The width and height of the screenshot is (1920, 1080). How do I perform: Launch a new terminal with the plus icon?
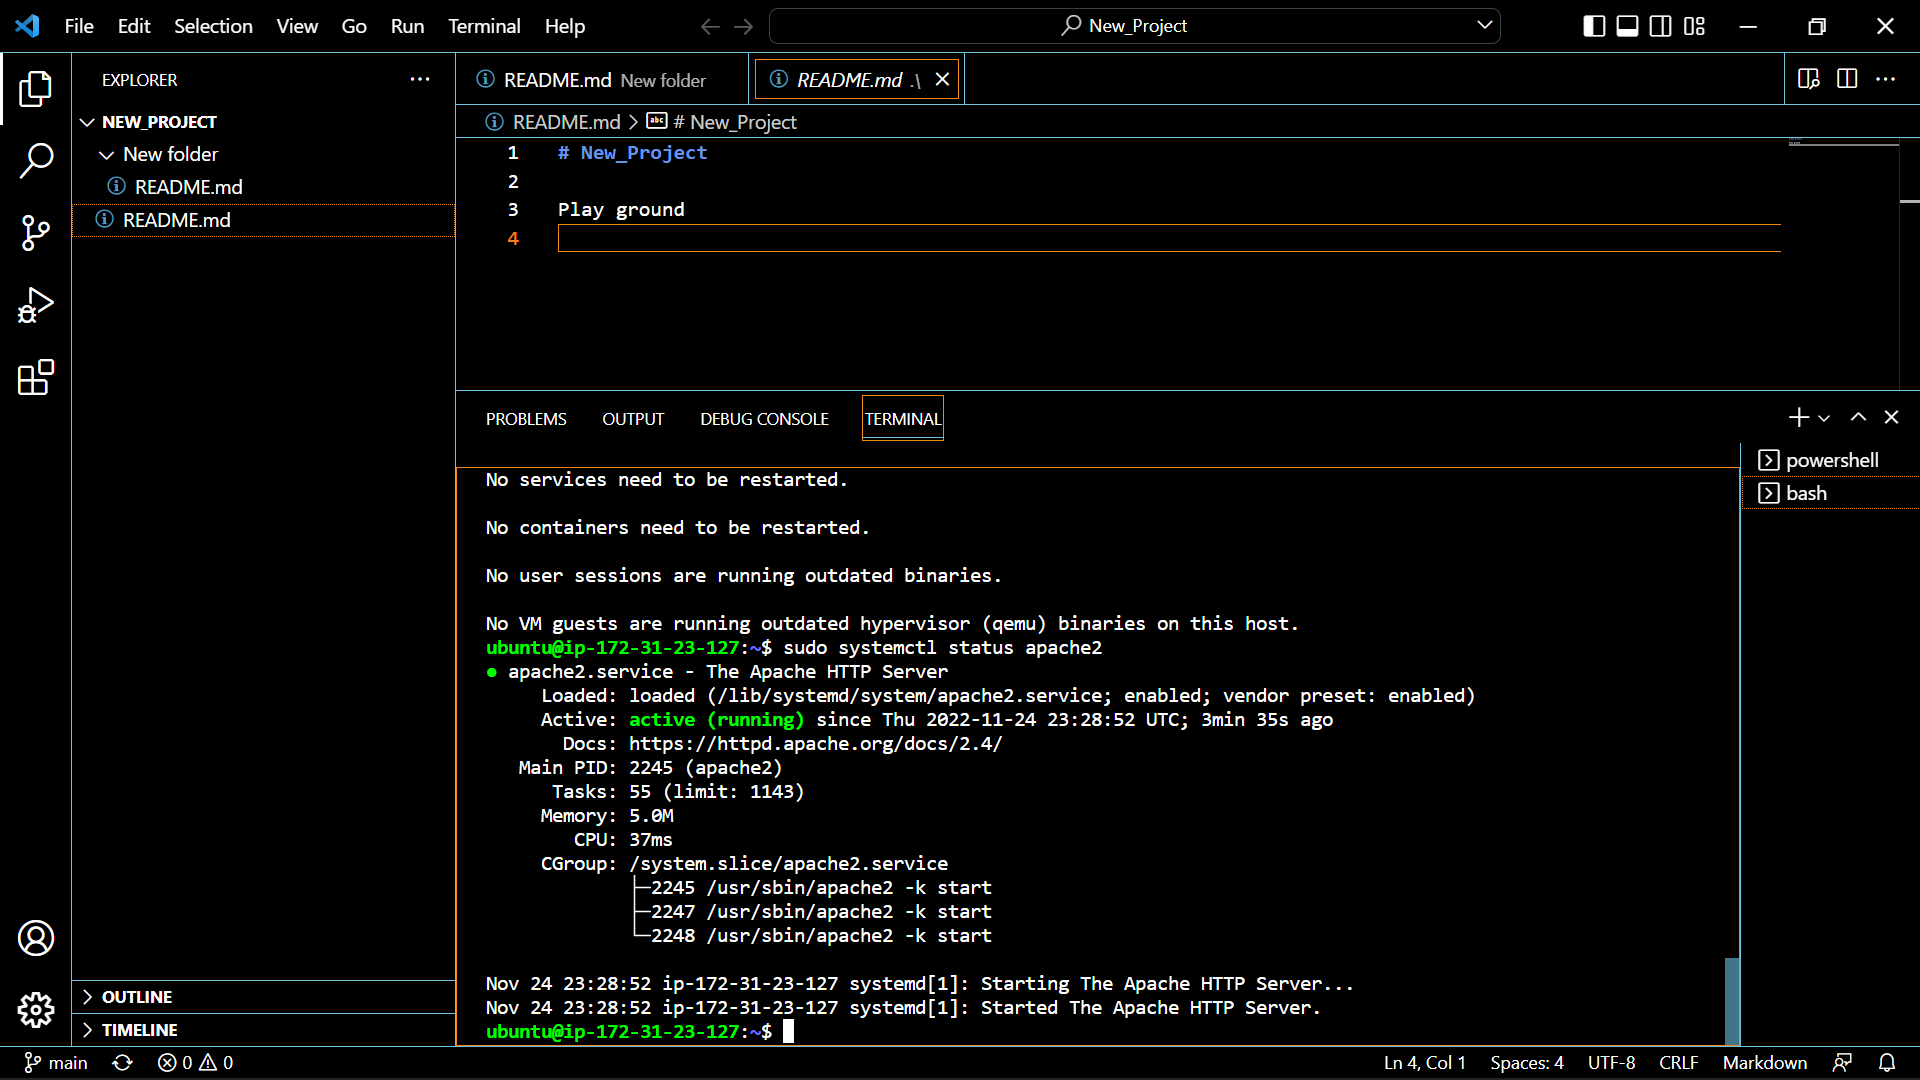[x=1798, y=417]
